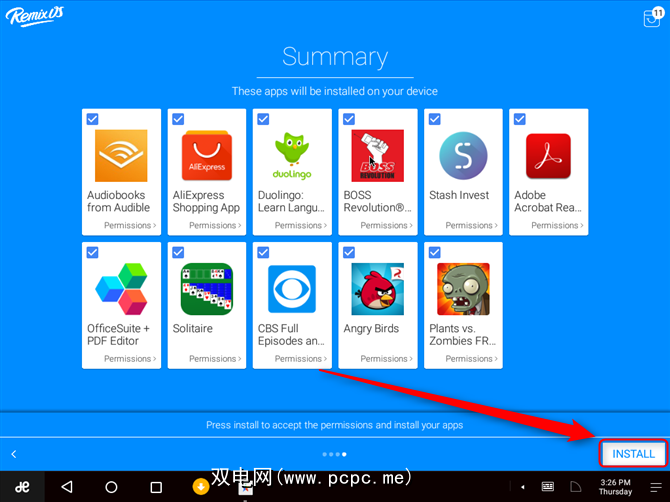Click the OfficeSuite + PDF Editor icon
Image resolution: width=670 pixels, height=502 pixels.
(121, 289)
